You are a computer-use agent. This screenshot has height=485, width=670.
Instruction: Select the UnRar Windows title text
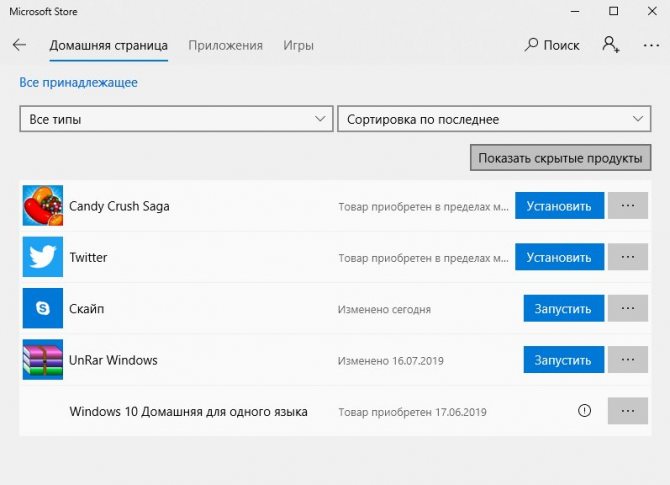tap(113, 360)
